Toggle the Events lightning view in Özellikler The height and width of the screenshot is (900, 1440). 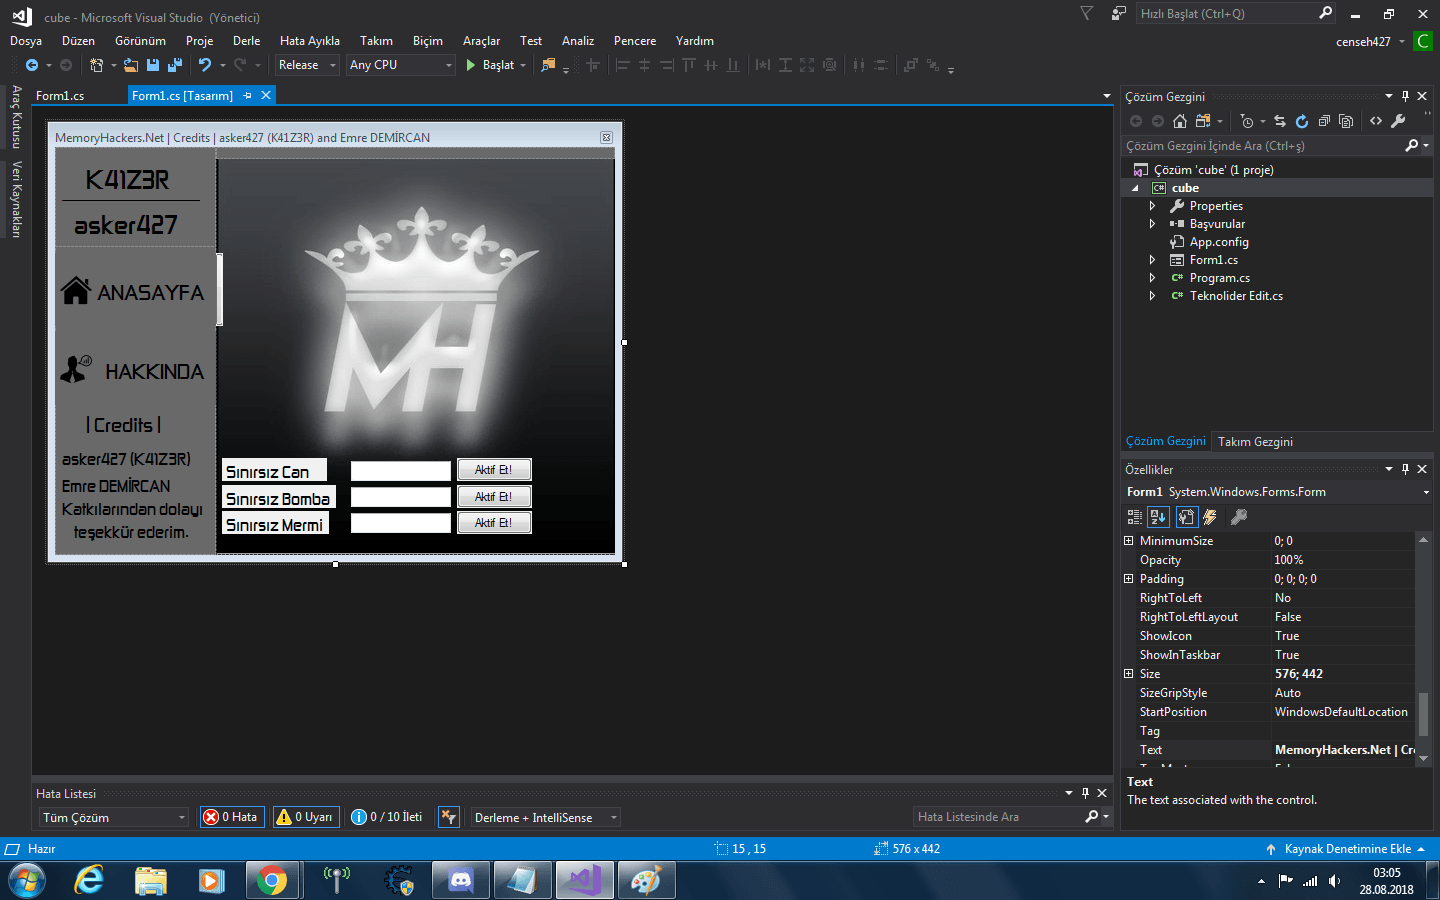pos(1210,517)
